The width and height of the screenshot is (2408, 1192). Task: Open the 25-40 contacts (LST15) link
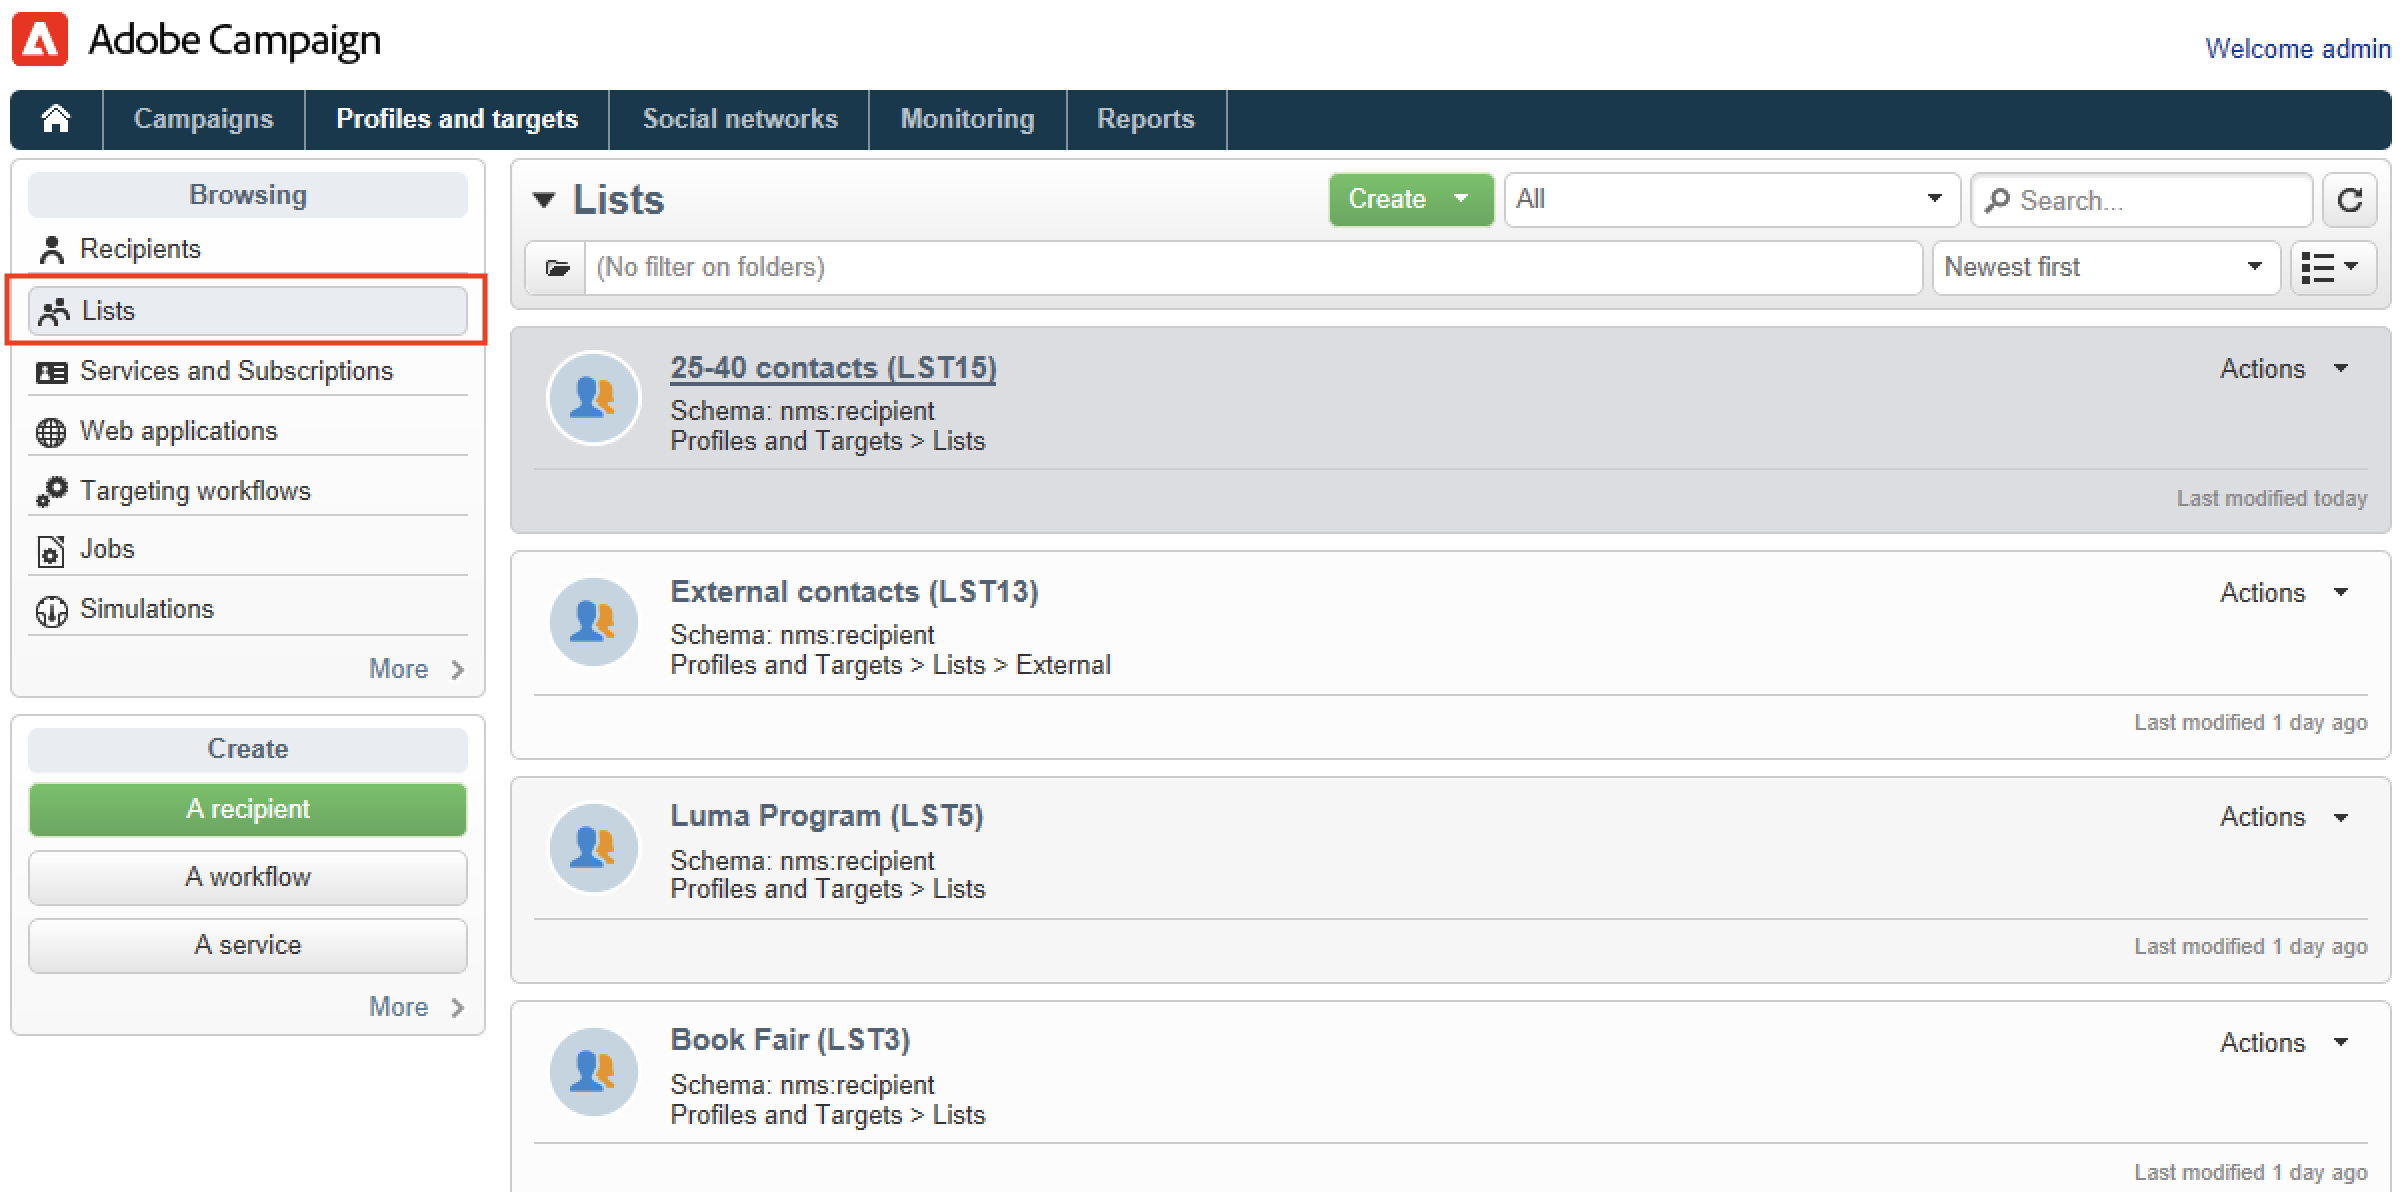(832, 368)
